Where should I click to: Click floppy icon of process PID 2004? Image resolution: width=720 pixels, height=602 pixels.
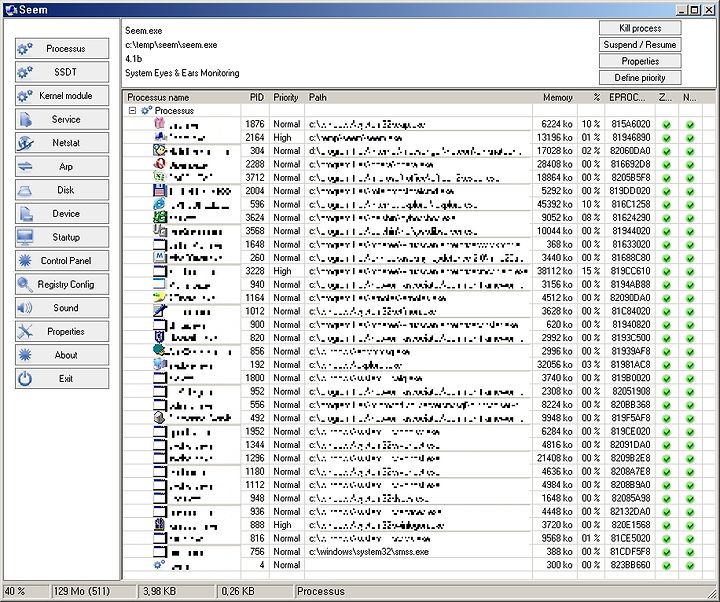[159, 190]
